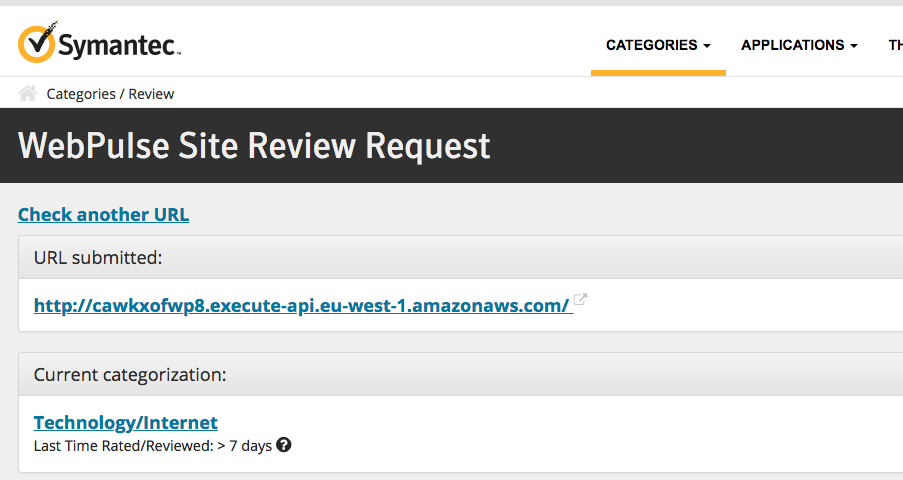903x480 pixels.
Task: Click the Symantec wordmark text
Action: pyautogui.click(x=118, y=46)
